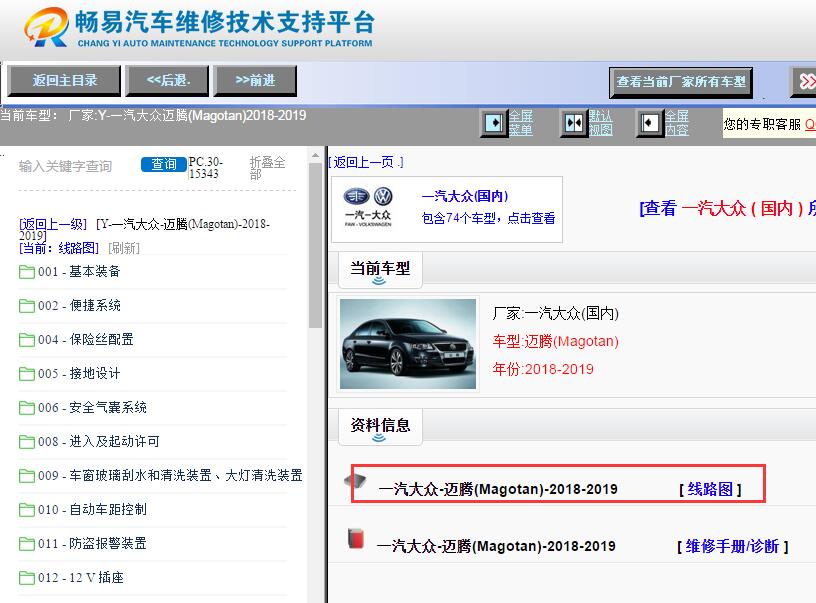Click the left tree panel scrollbar thumb
The height and width of the screenshot is (603, 816).
click(315, 246)
